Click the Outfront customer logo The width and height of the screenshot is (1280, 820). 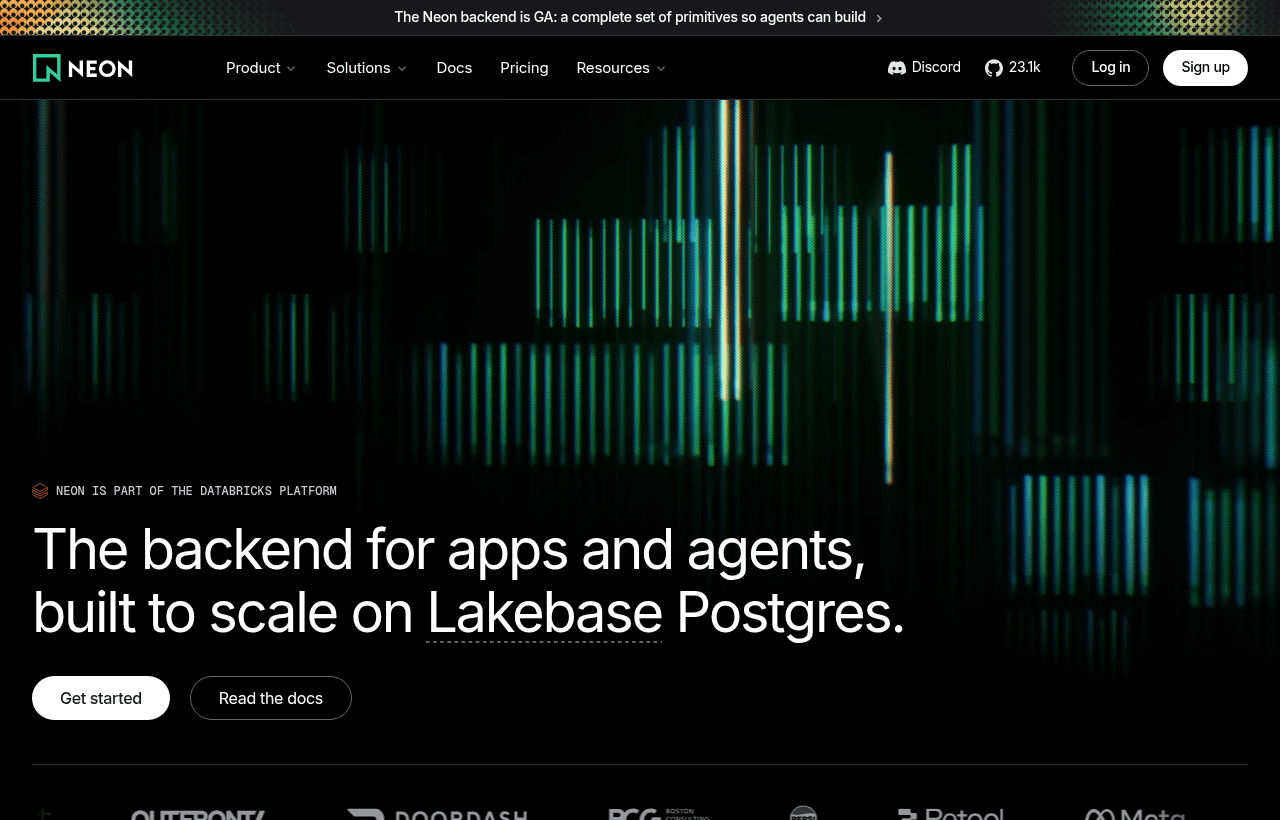pos(198,814)
